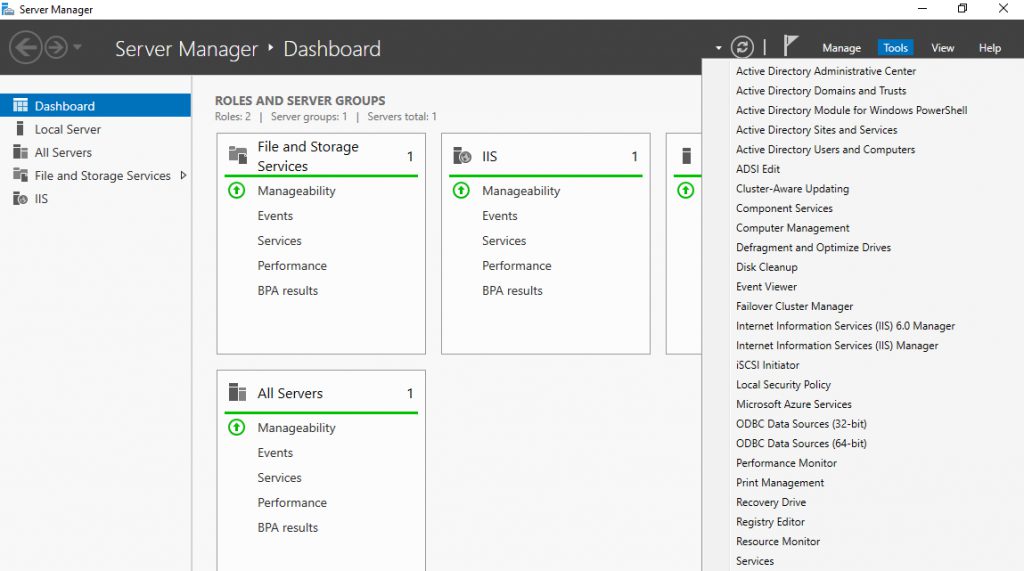Click the IIS tile icon
1024x571 pixels.
pos(462,155)
